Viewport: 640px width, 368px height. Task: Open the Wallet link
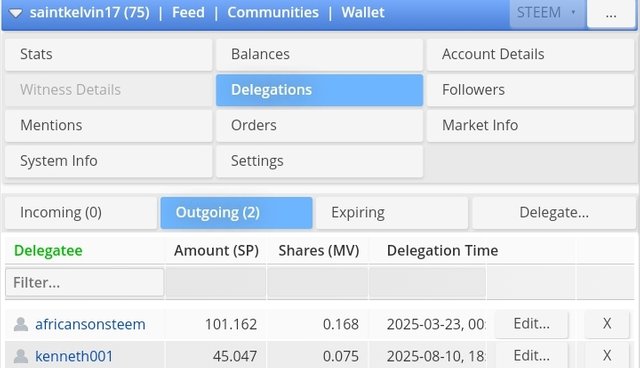(x=363, y=12)
